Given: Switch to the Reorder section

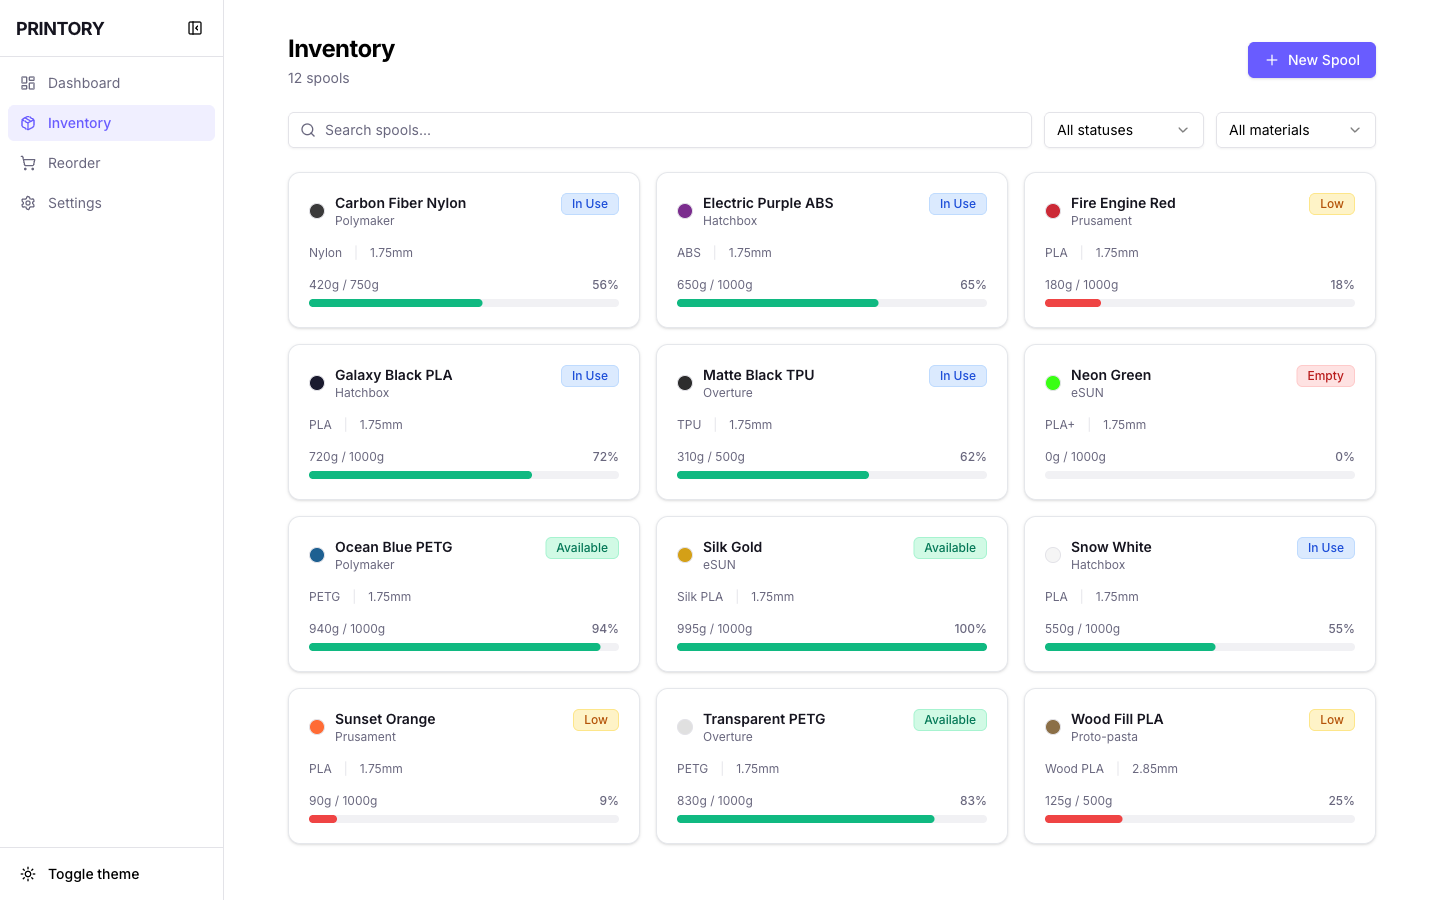Looking at the screenshot, I should 74,163.
